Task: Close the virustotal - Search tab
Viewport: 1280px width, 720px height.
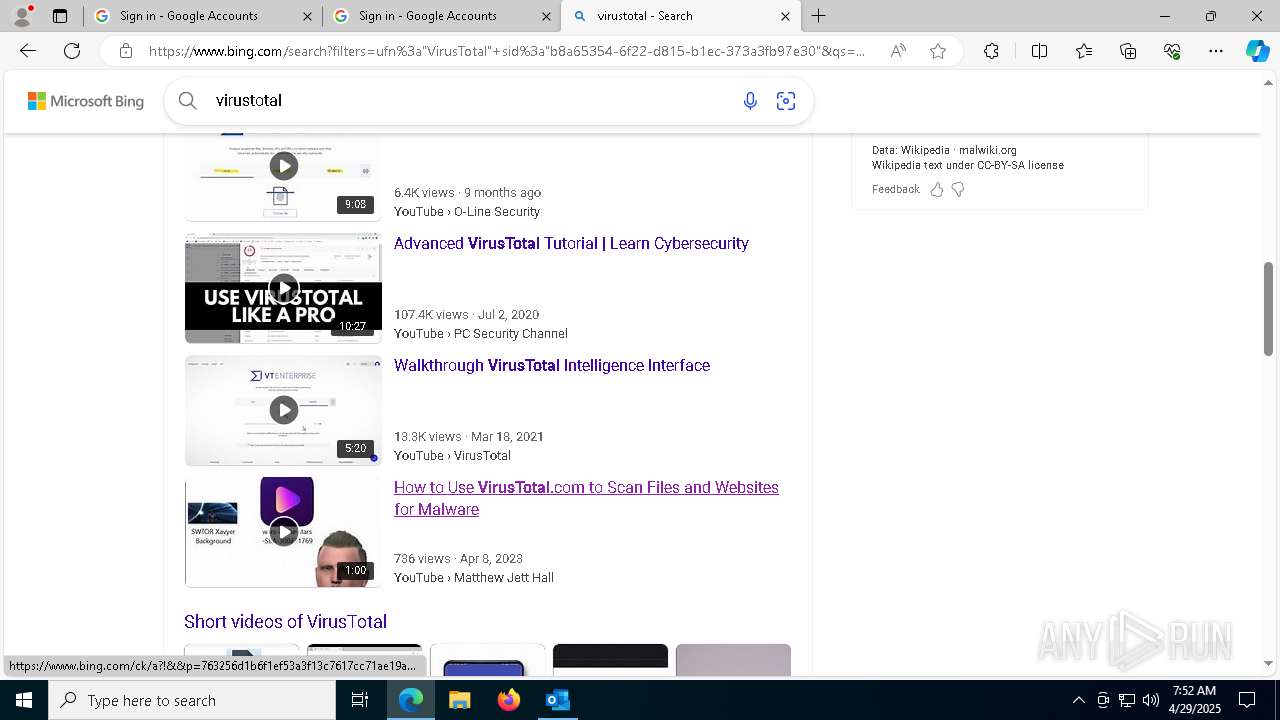Action: tap(785, 16)
